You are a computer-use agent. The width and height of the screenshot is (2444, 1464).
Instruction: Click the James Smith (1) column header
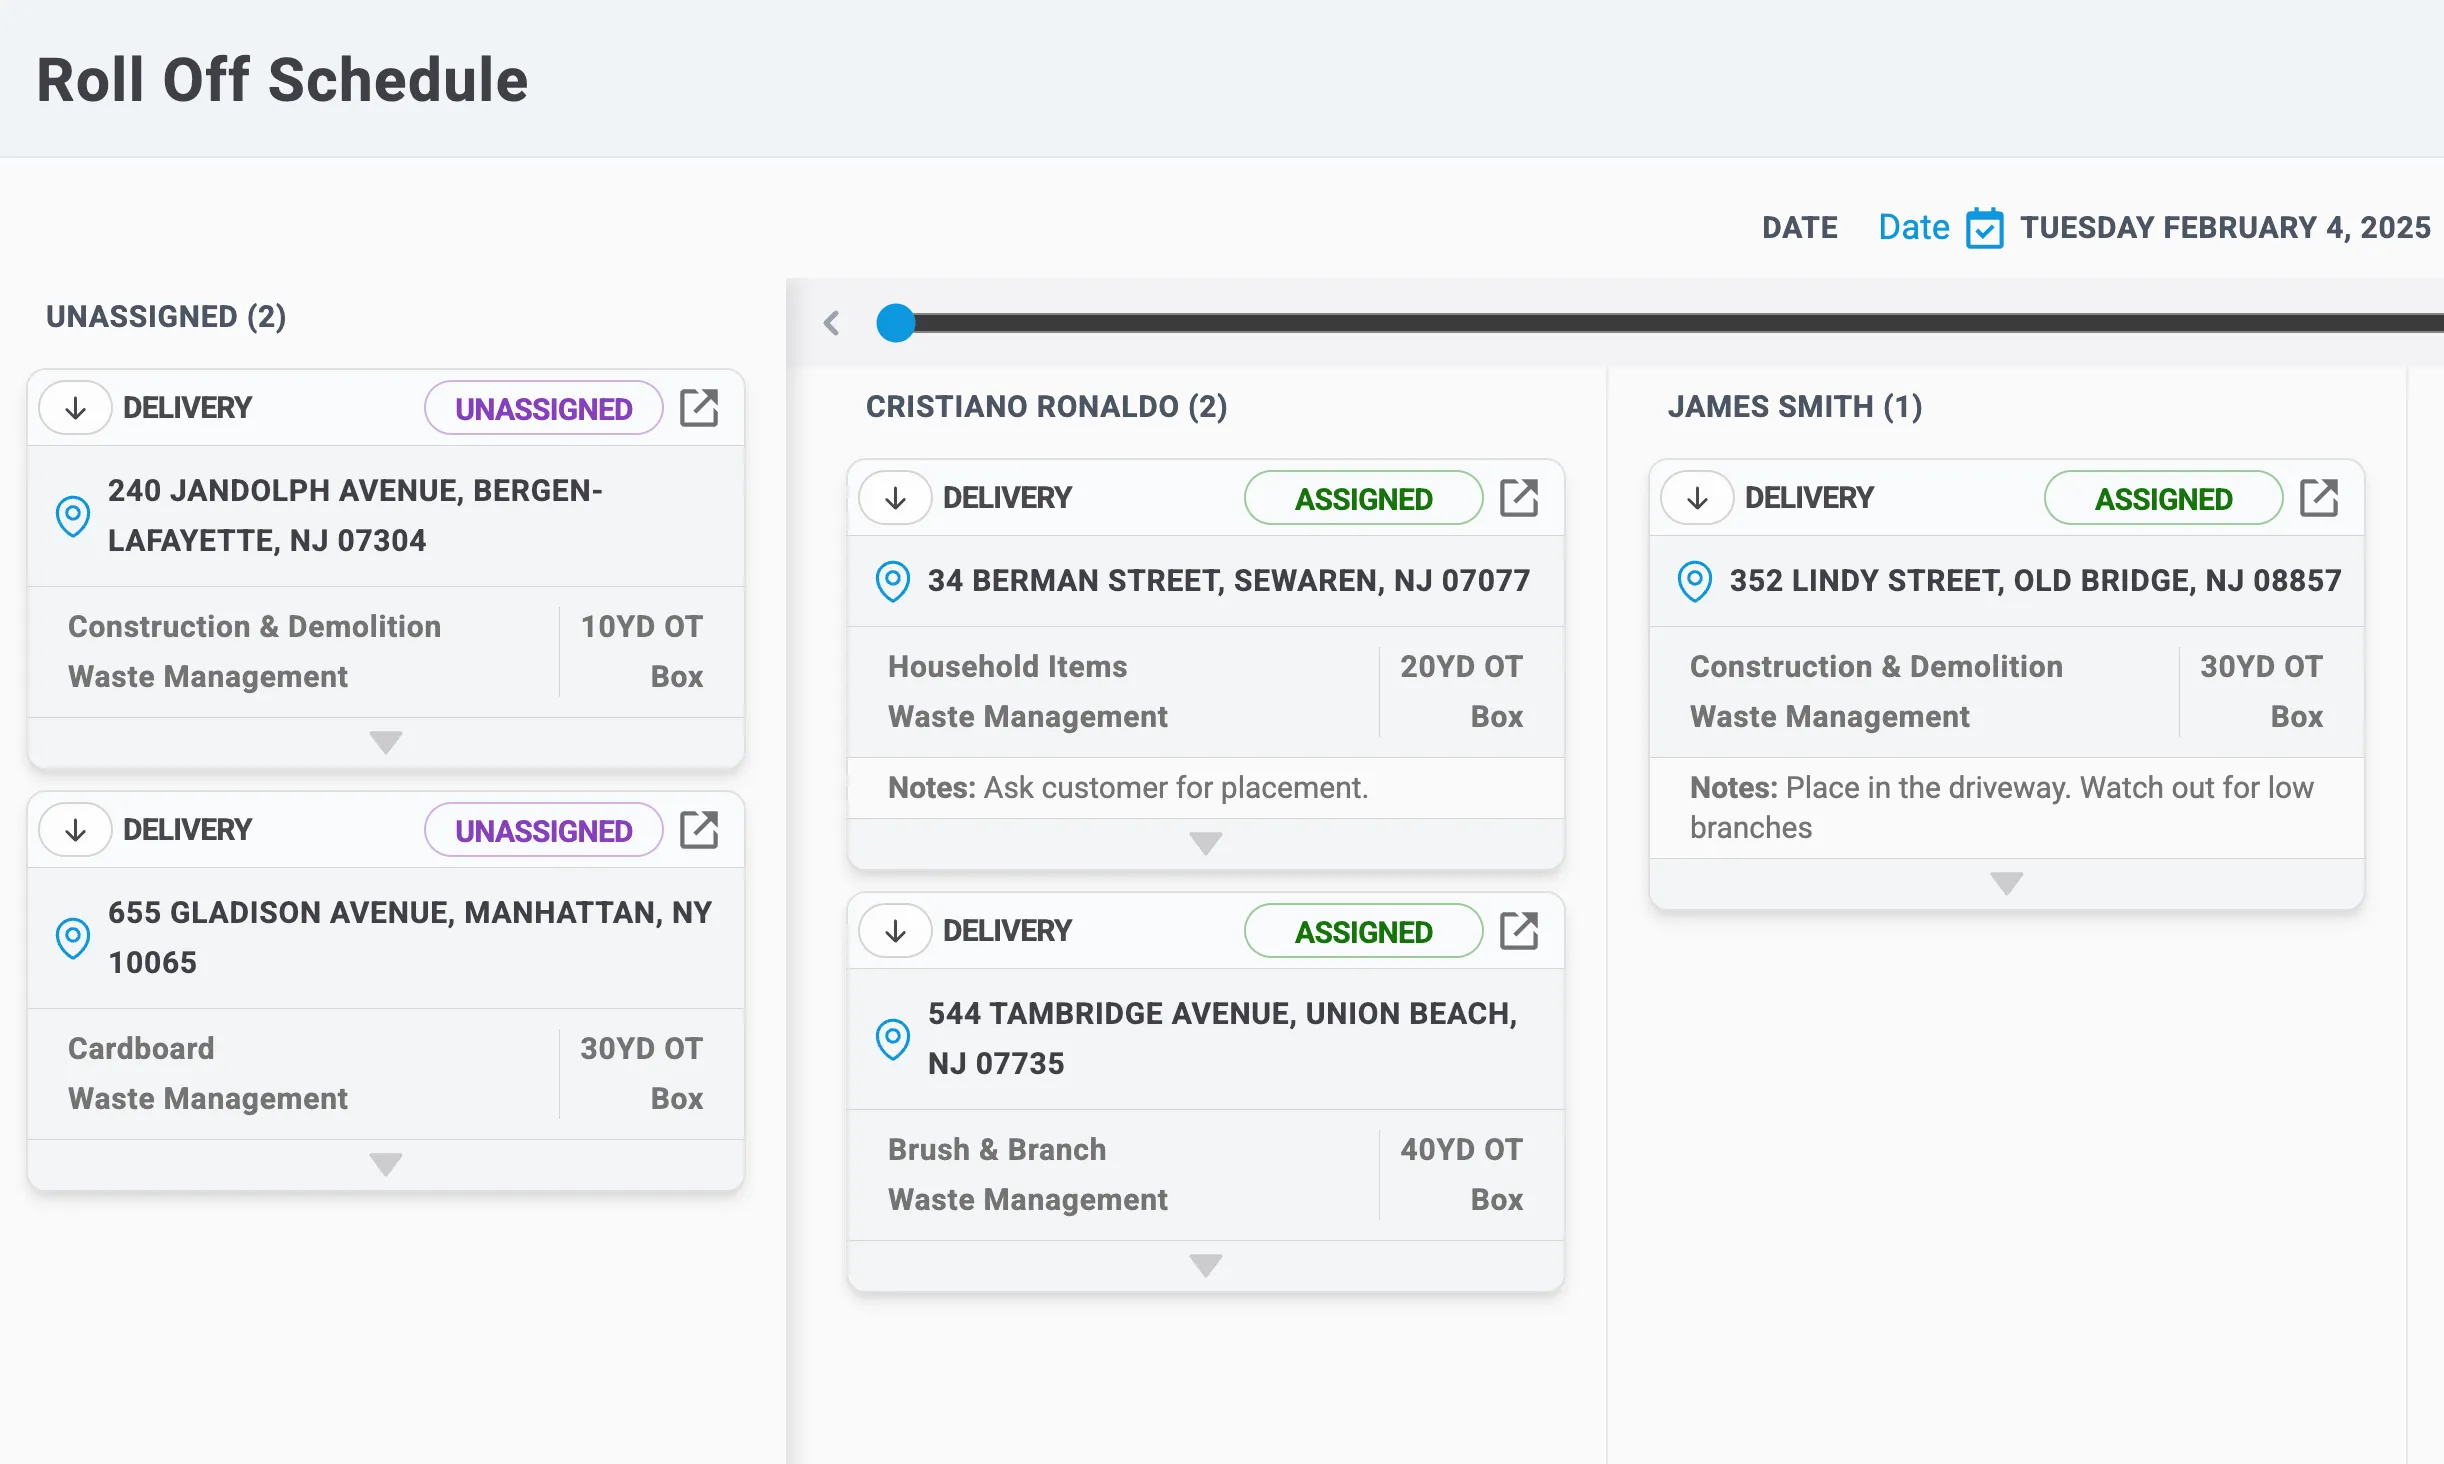1794,407
